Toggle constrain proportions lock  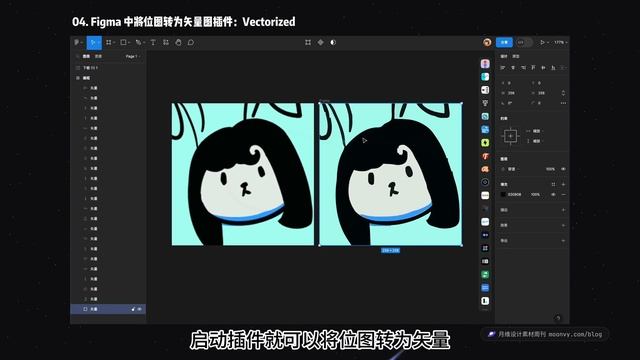pyautogui.click(x=563, y=93)
